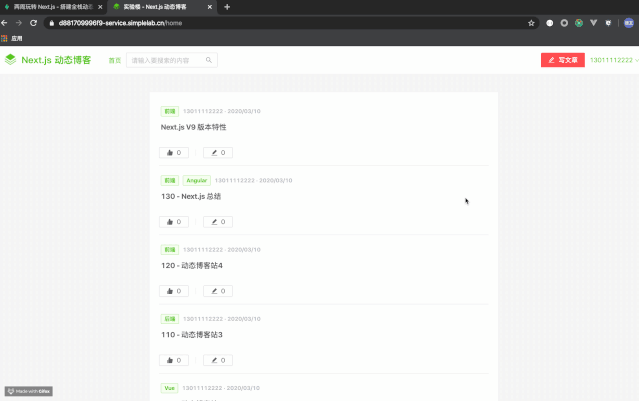Open comments on Next.js V9 版本特性 post
This screenshot has width=639, height=401.
[x=218, y=152]
